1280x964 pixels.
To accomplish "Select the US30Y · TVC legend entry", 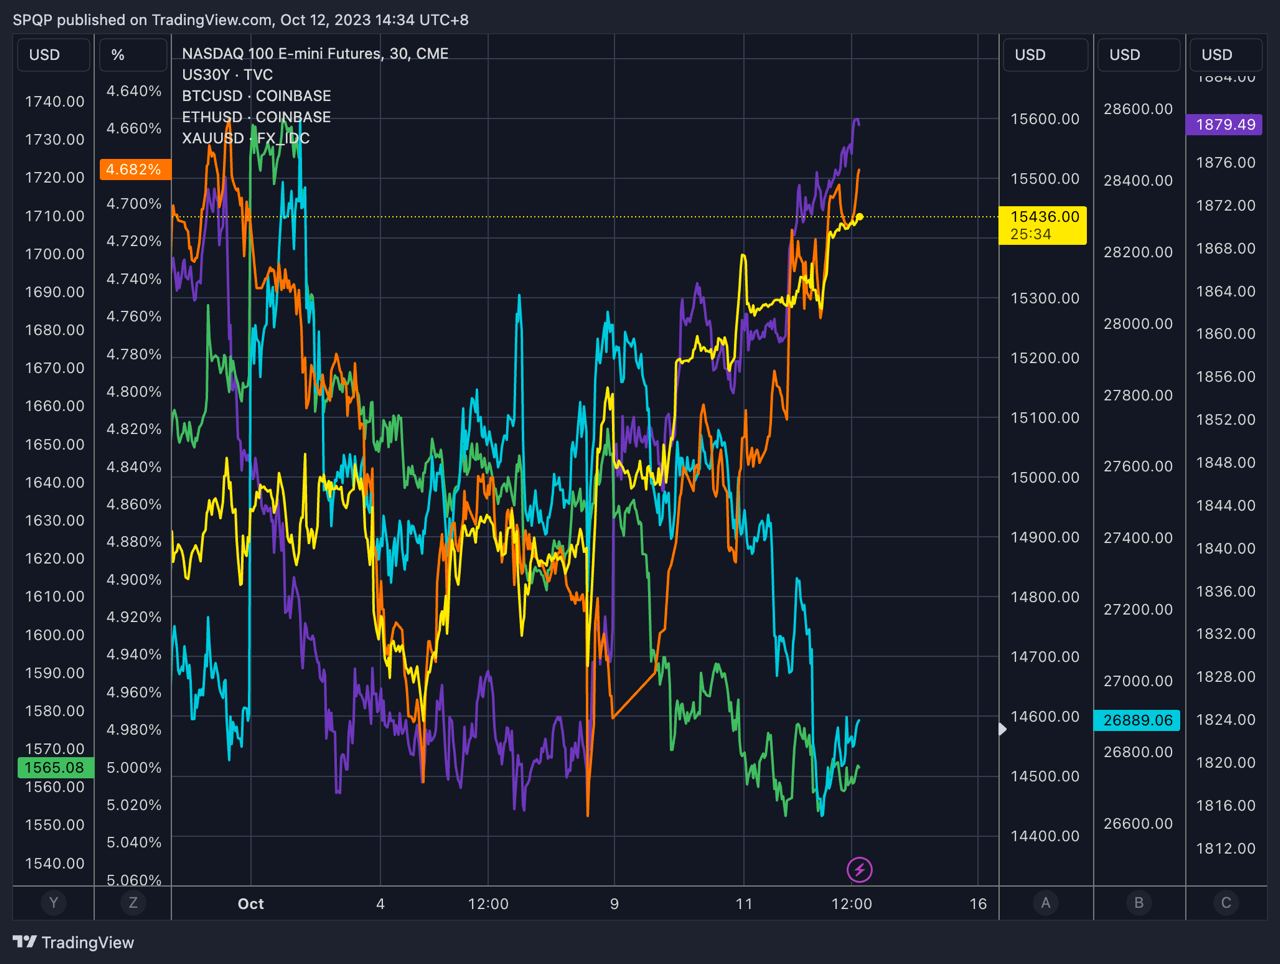I will pyautogui.click(x=227, y=75).
